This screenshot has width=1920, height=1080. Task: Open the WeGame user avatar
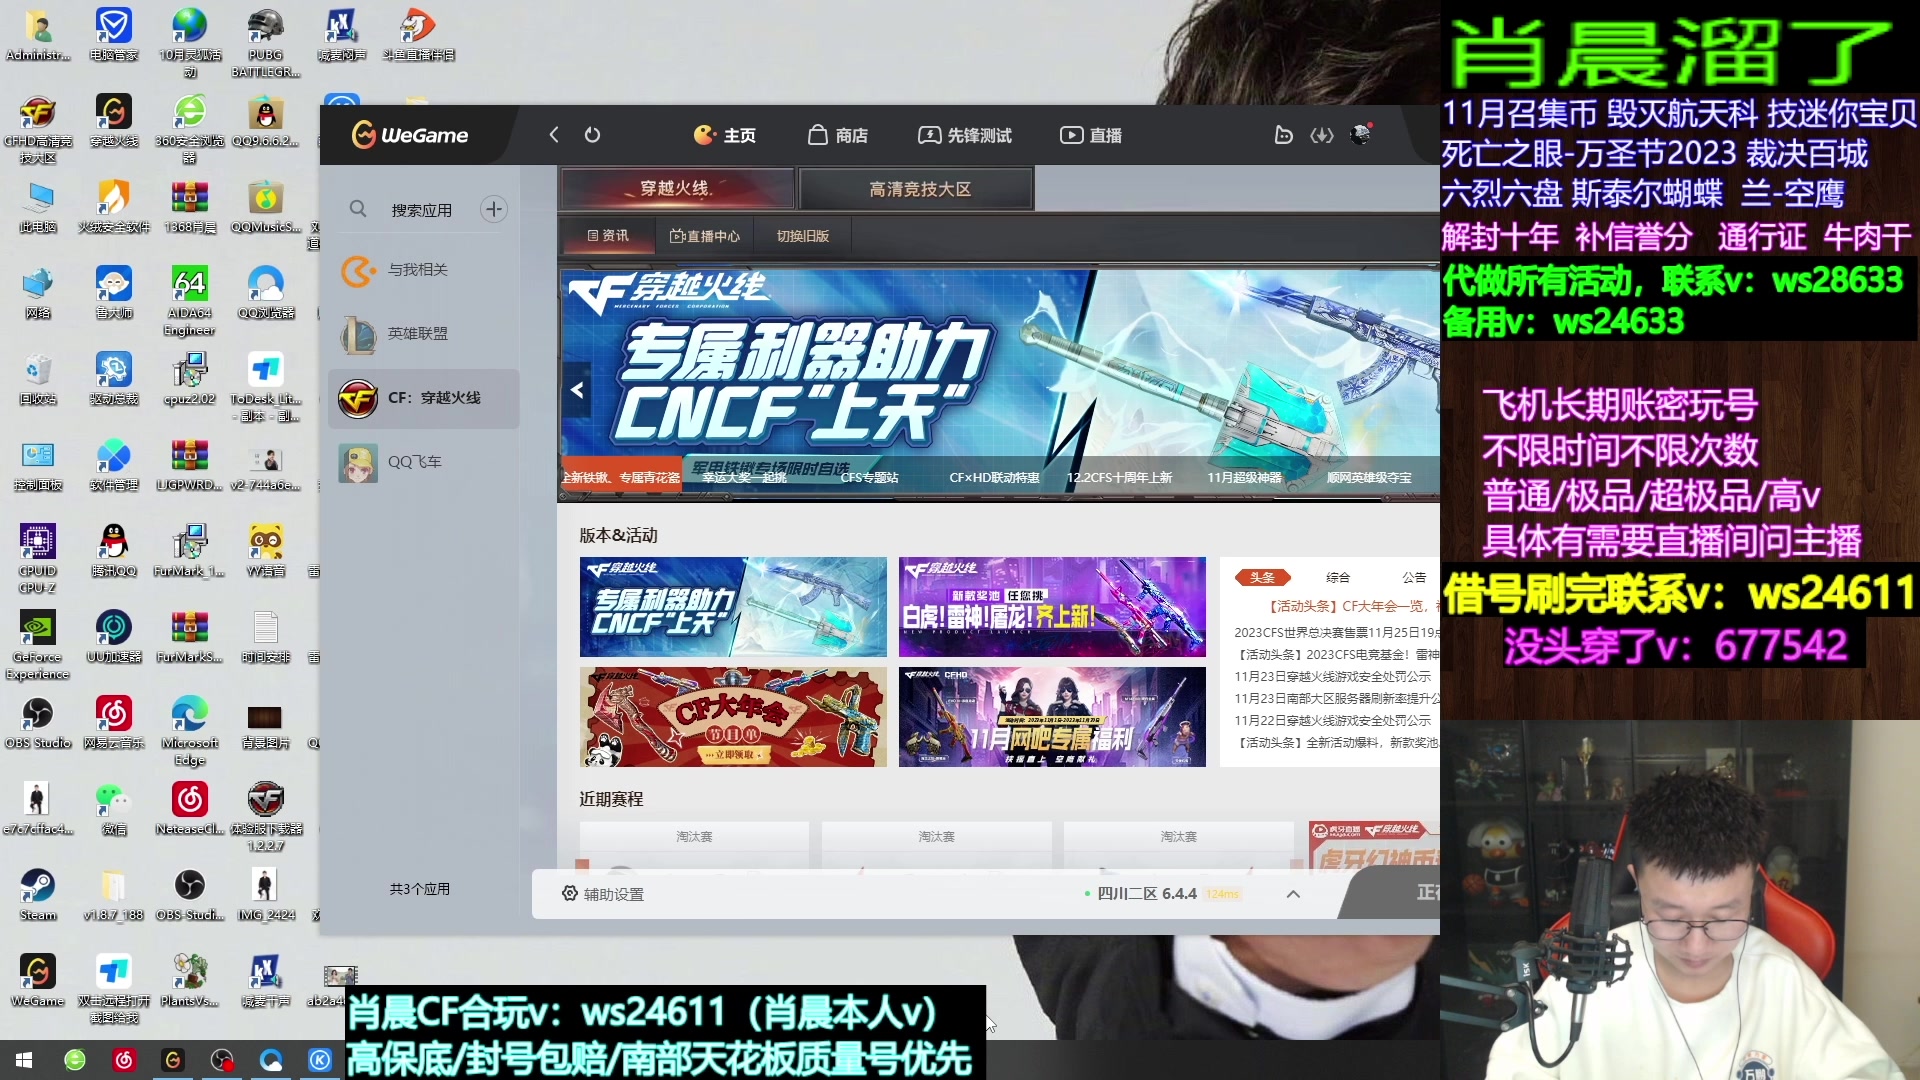(1361, 134)
